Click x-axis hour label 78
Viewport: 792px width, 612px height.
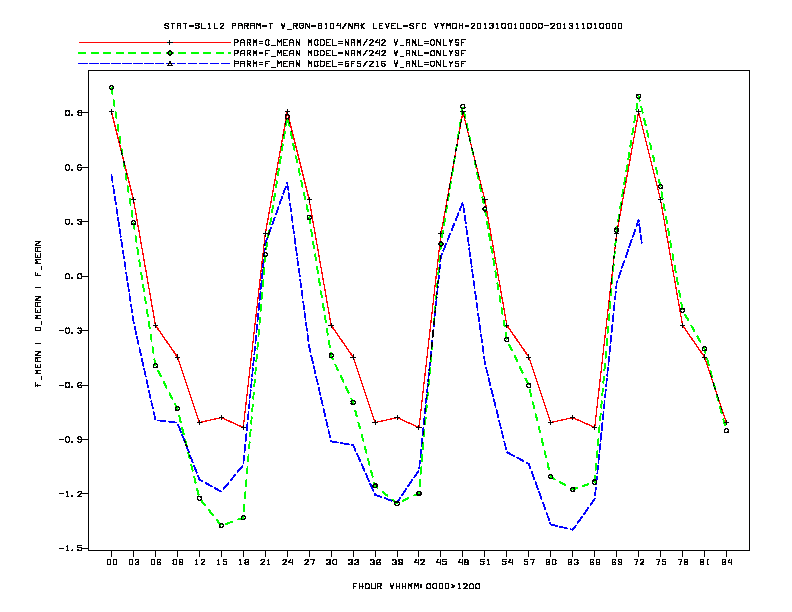[682, 562]
